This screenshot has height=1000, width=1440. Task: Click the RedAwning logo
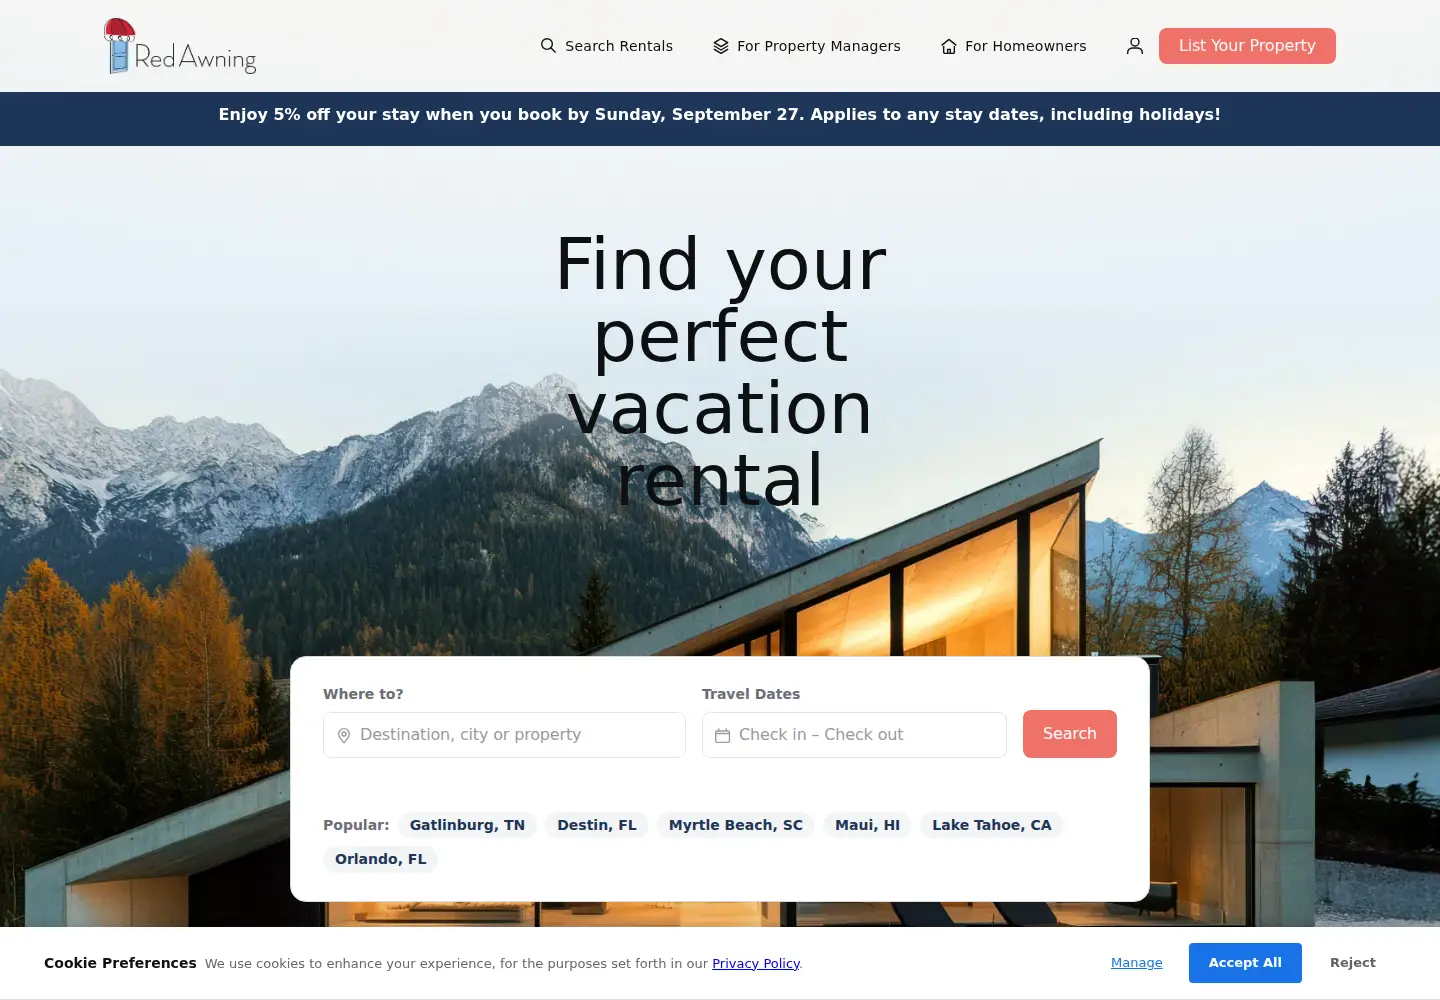(x=180, y=46)
